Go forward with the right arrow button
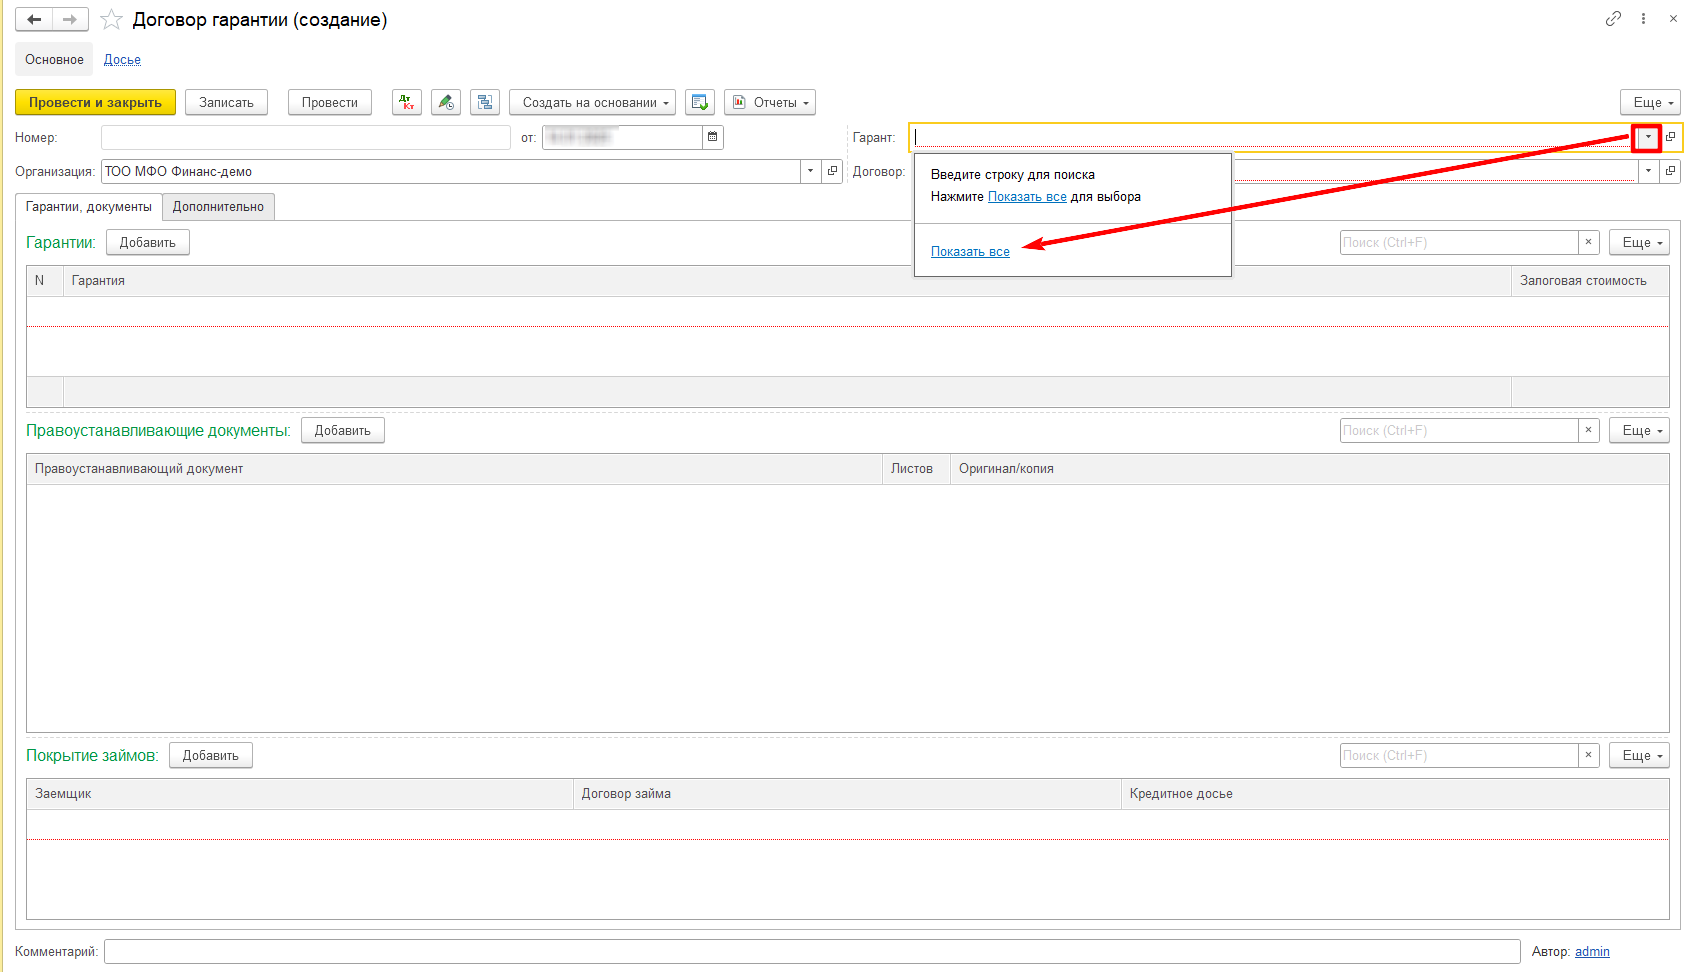 pos(70,19)
